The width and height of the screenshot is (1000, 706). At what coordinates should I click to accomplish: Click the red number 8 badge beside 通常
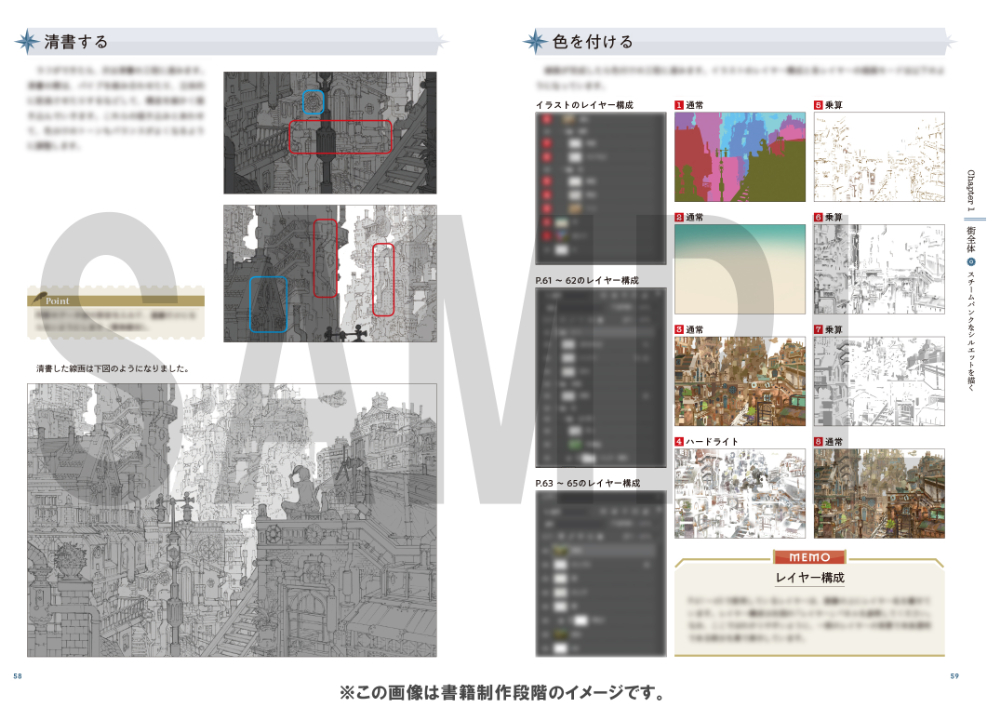pyautogui.click(x=818, y=441)
